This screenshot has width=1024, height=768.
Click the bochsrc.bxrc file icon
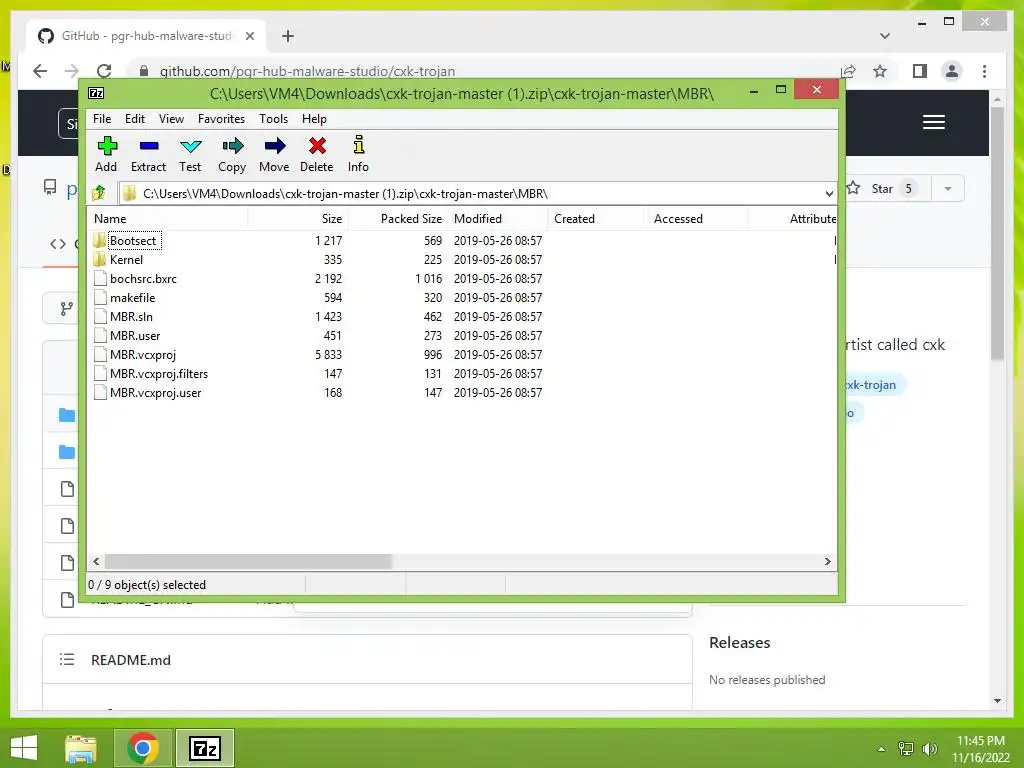coord(100,278)
